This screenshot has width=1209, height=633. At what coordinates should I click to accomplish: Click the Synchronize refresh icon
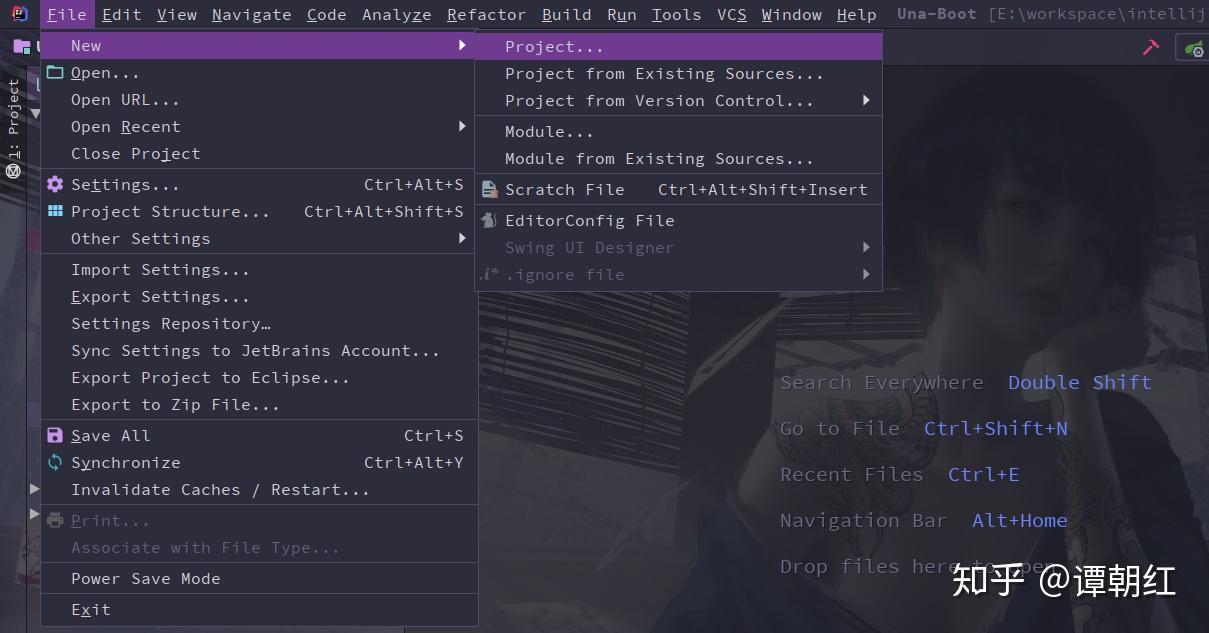click(54, 462)
